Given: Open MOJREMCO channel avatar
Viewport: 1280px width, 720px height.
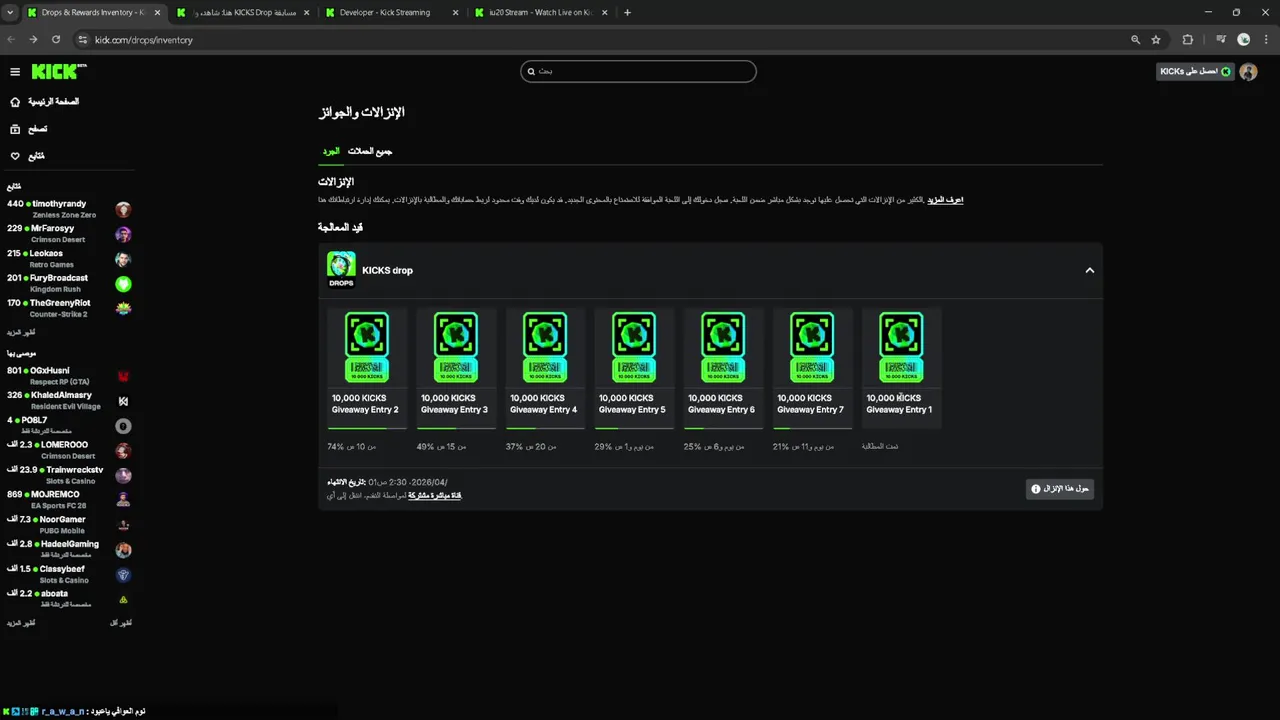Looking at the screenshot, I should pos(123,500).
